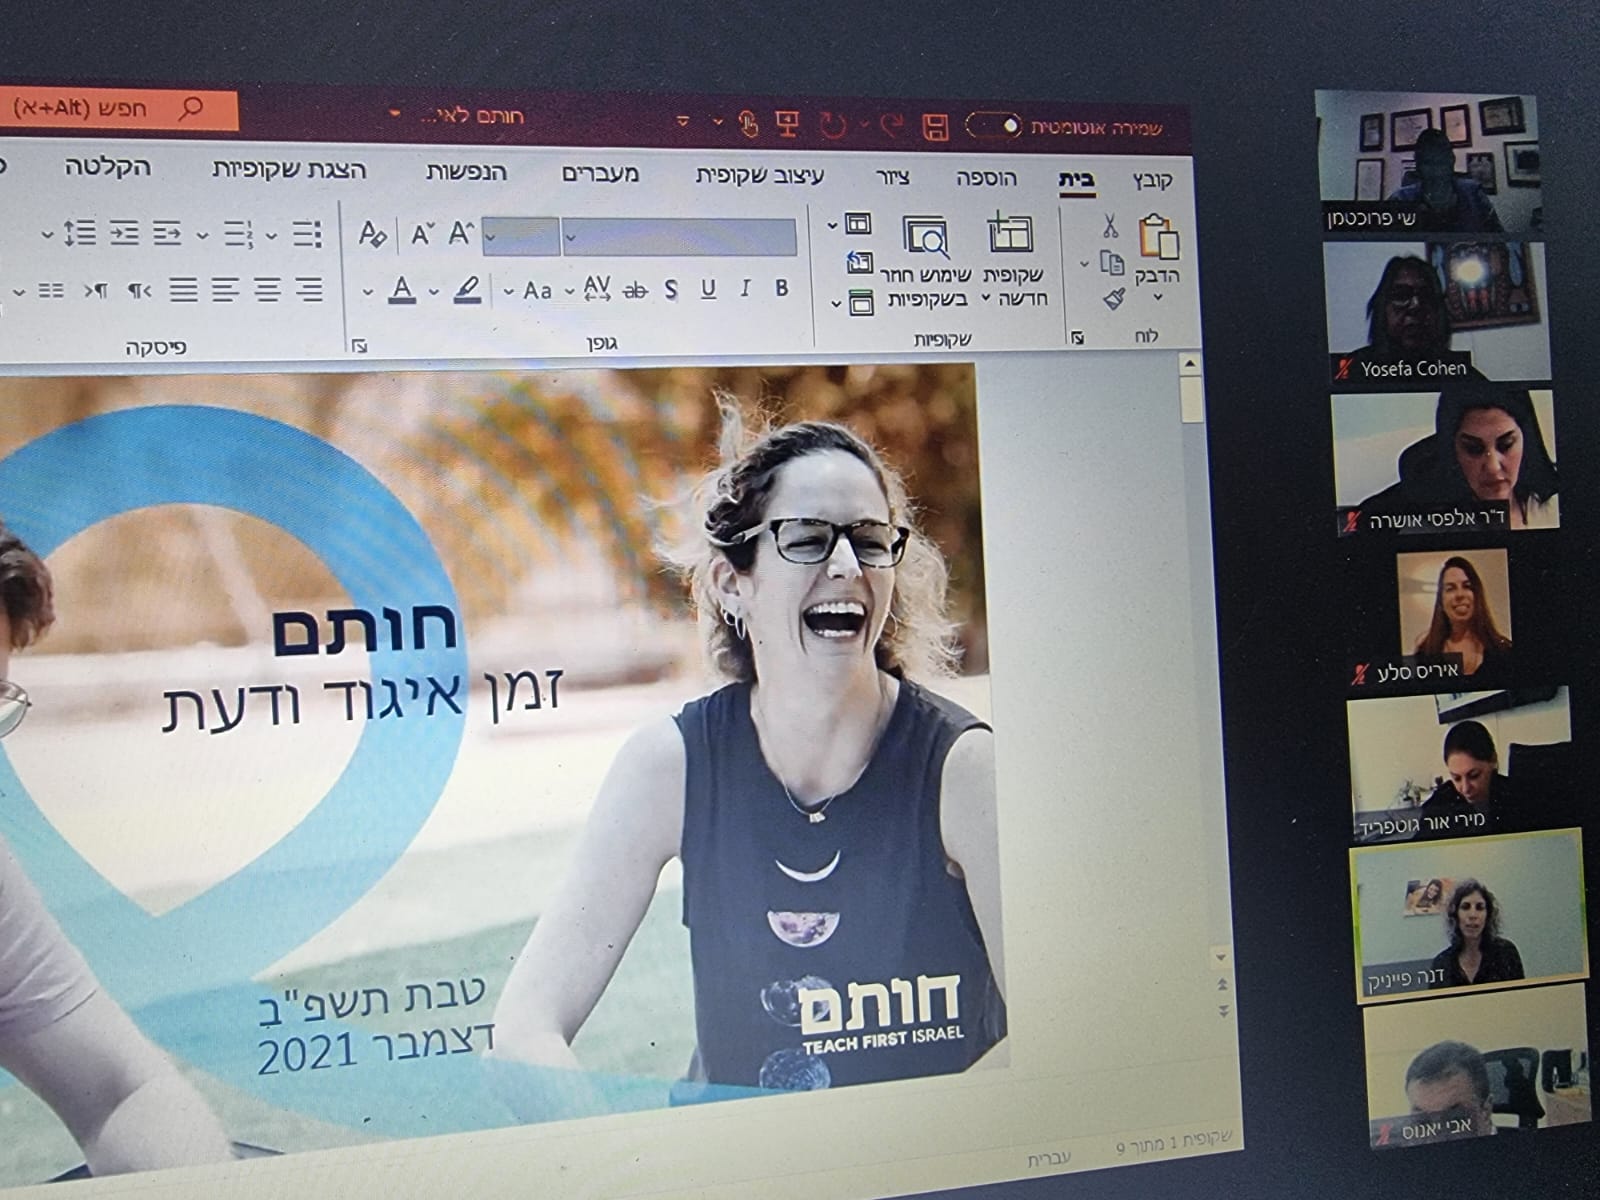The image size is (1600, 1200).
Task: Open the clipboard (לוח) dialog launcher
Action: tap(1078, 338)
